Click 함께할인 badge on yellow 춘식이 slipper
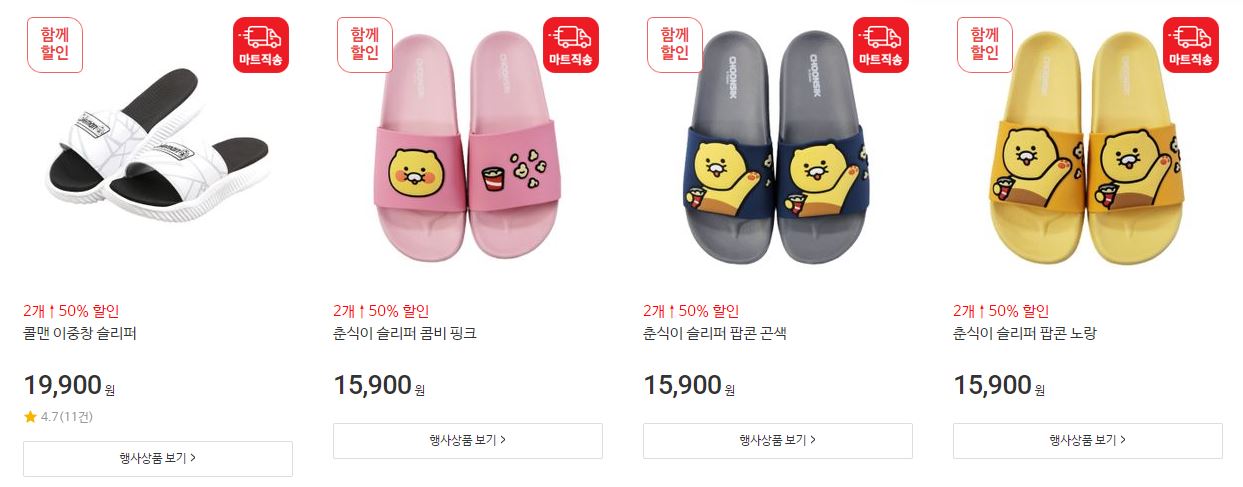The width and height of the screenshot is (1243, 487). pos(985,45)
